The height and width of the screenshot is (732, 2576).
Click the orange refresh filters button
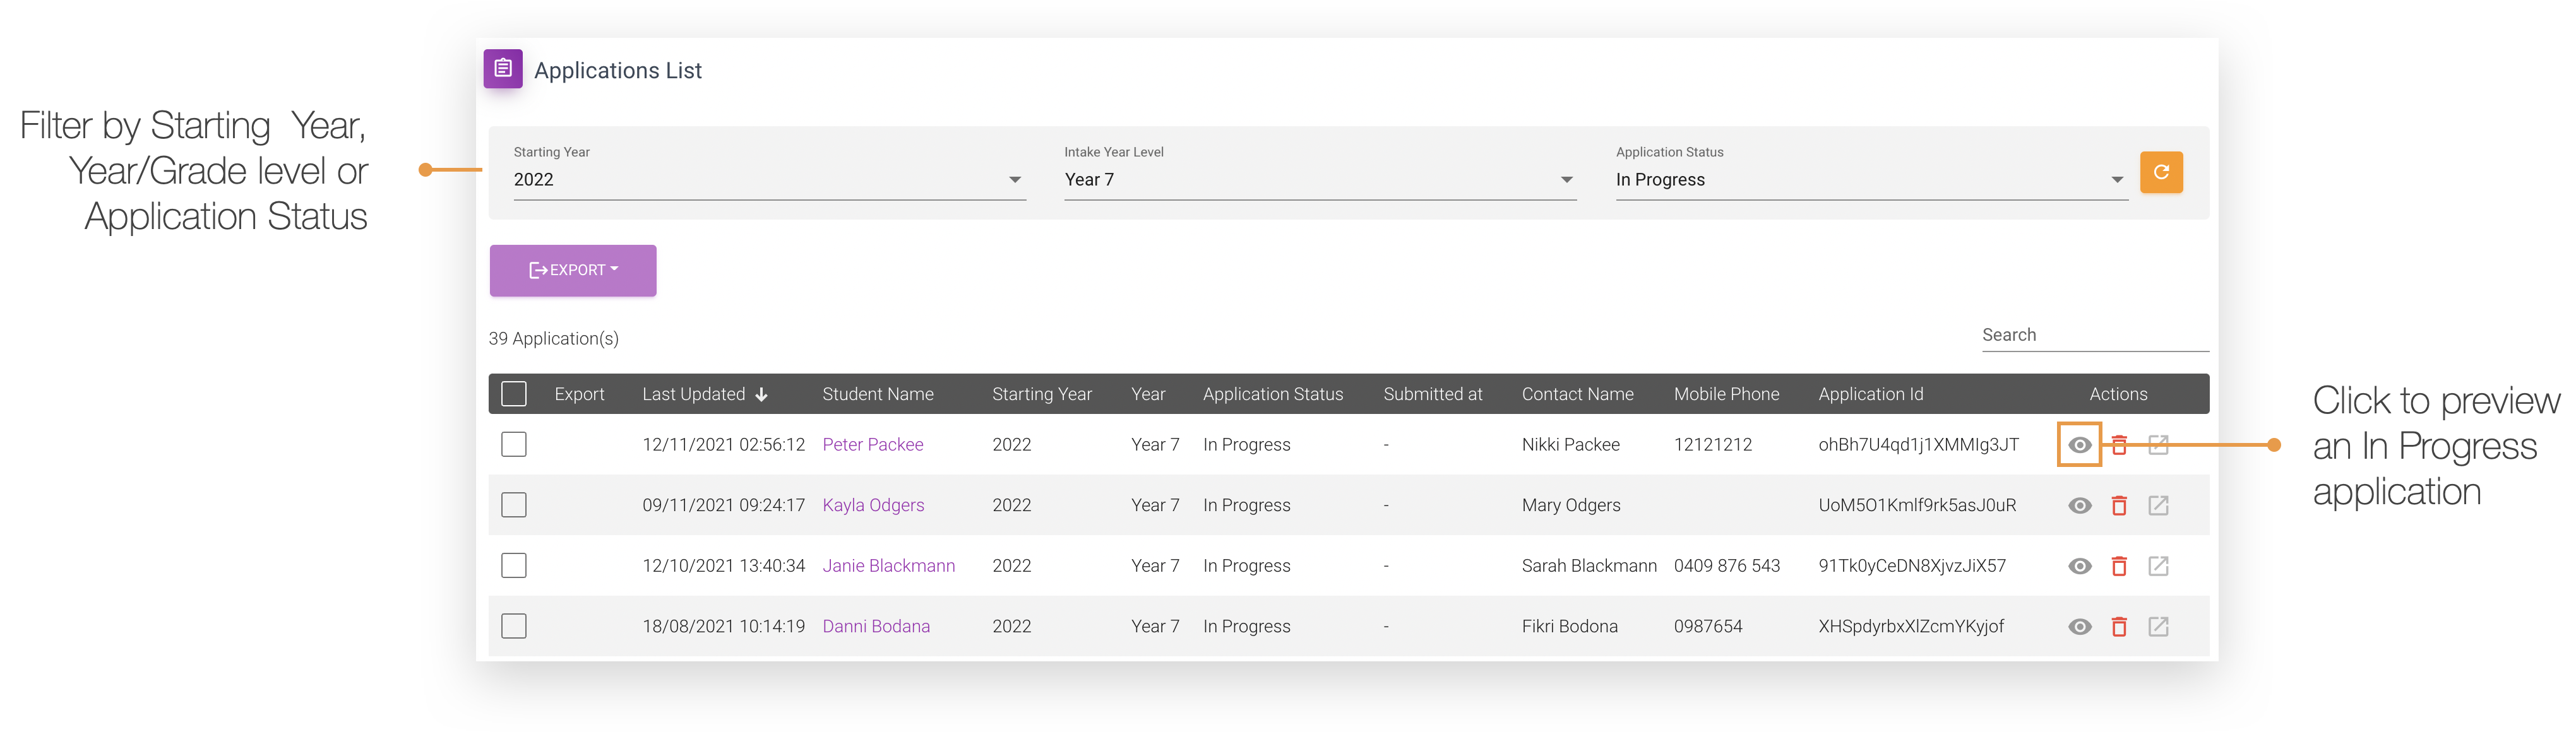[2161, 172]
